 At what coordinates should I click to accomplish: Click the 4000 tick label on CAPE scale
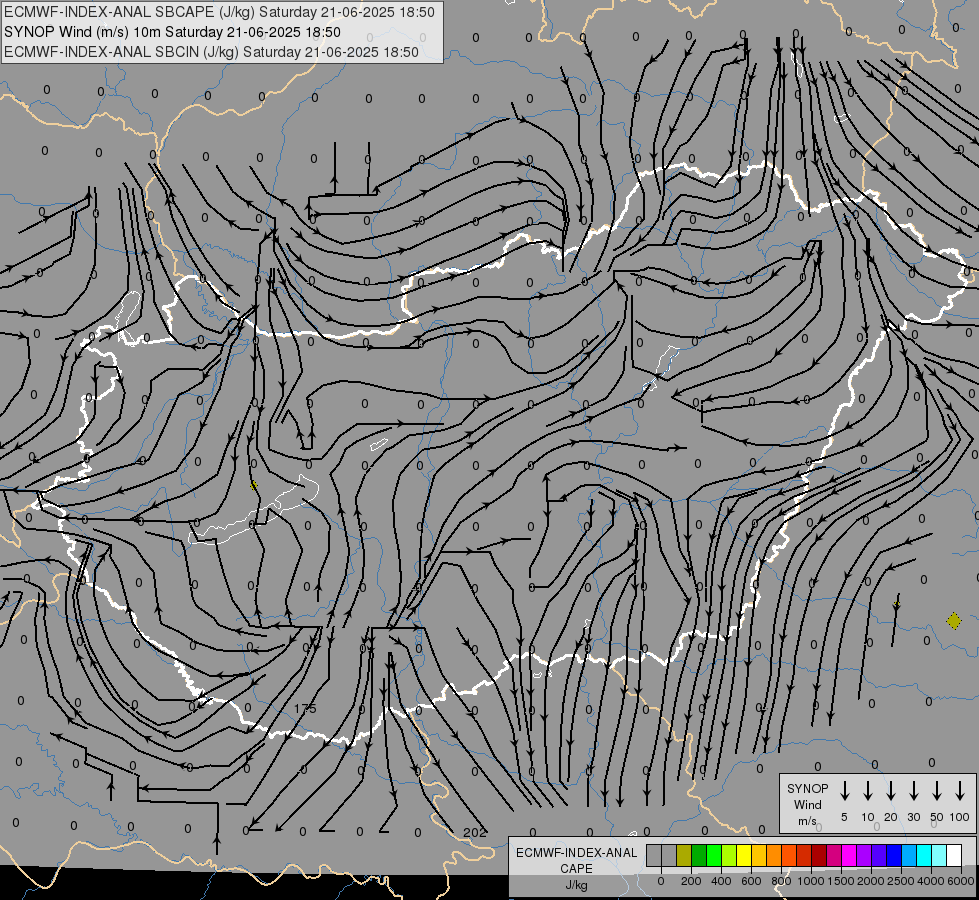click(931, 881)
